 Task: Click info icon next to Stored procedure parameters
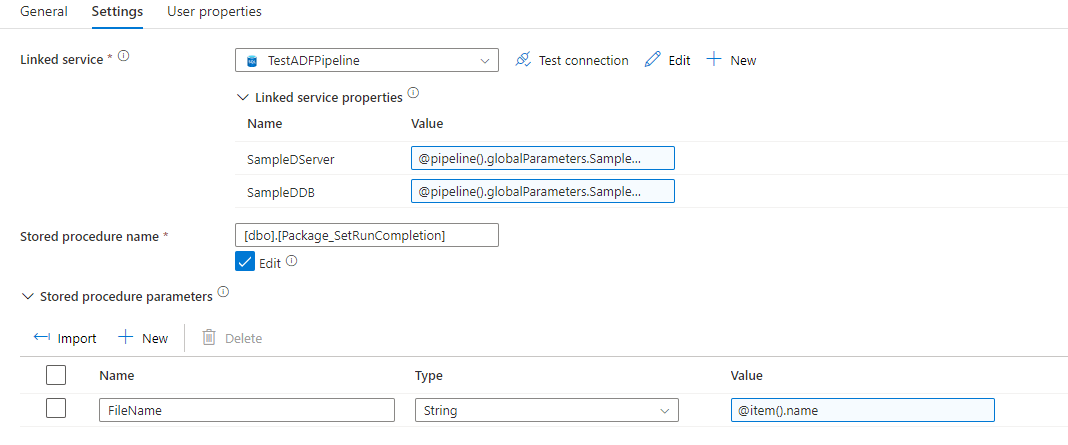(223, 293)
